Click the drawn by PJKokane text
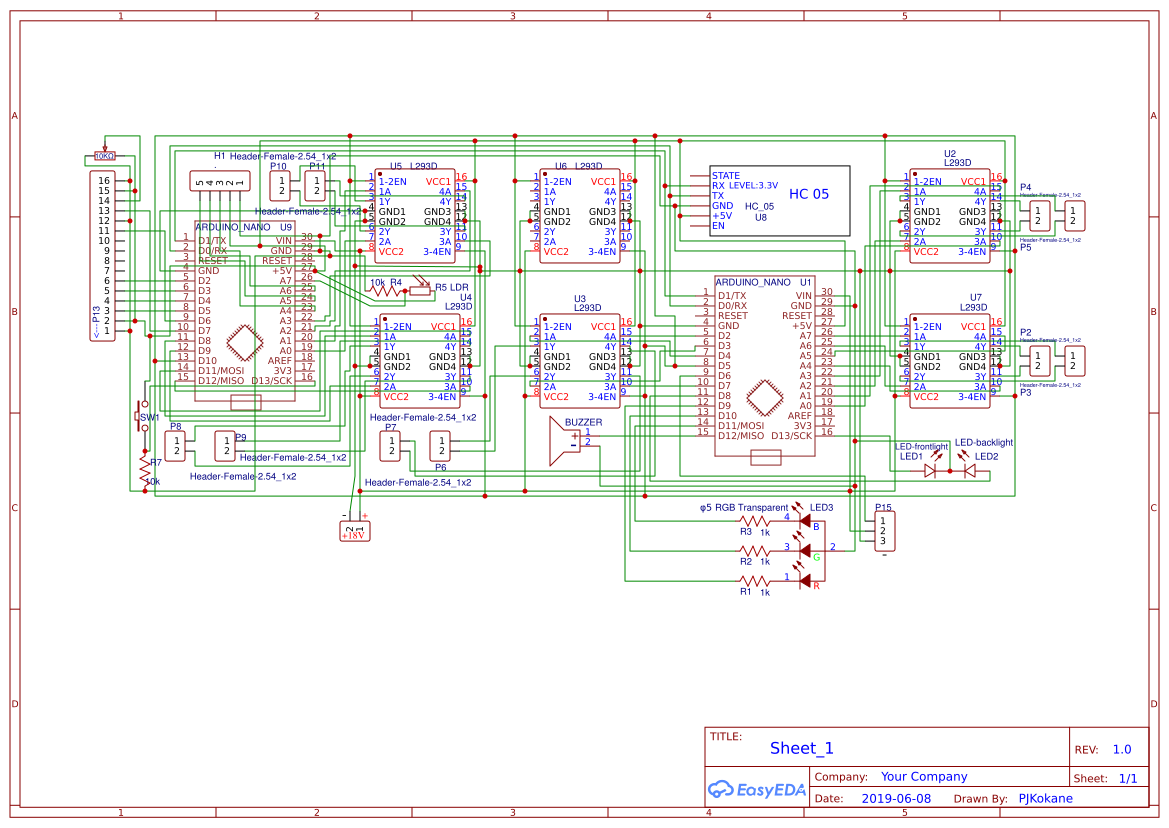1169x828 pixels. 1045,798
